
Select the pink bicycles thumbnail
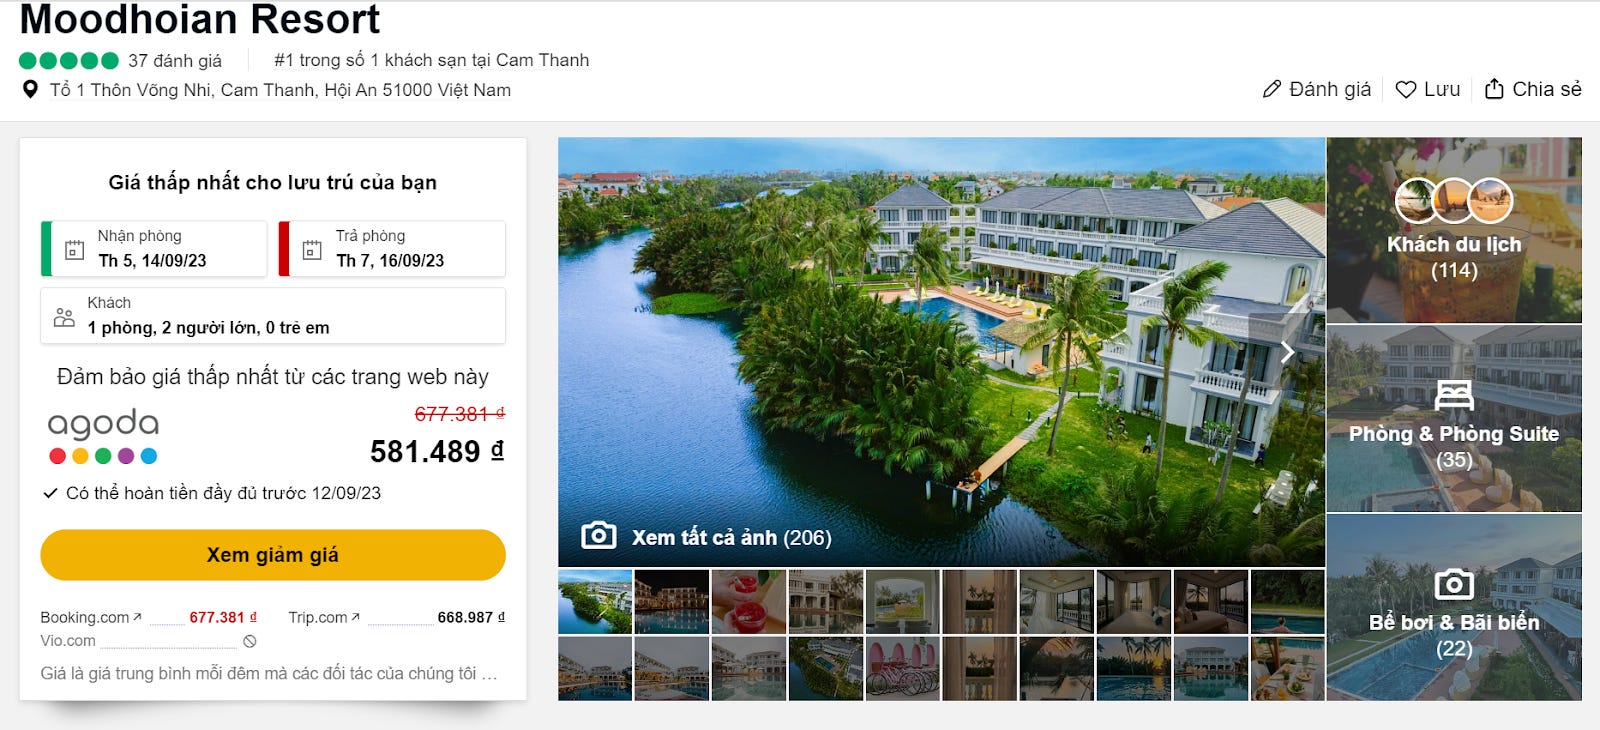(902, 669)
